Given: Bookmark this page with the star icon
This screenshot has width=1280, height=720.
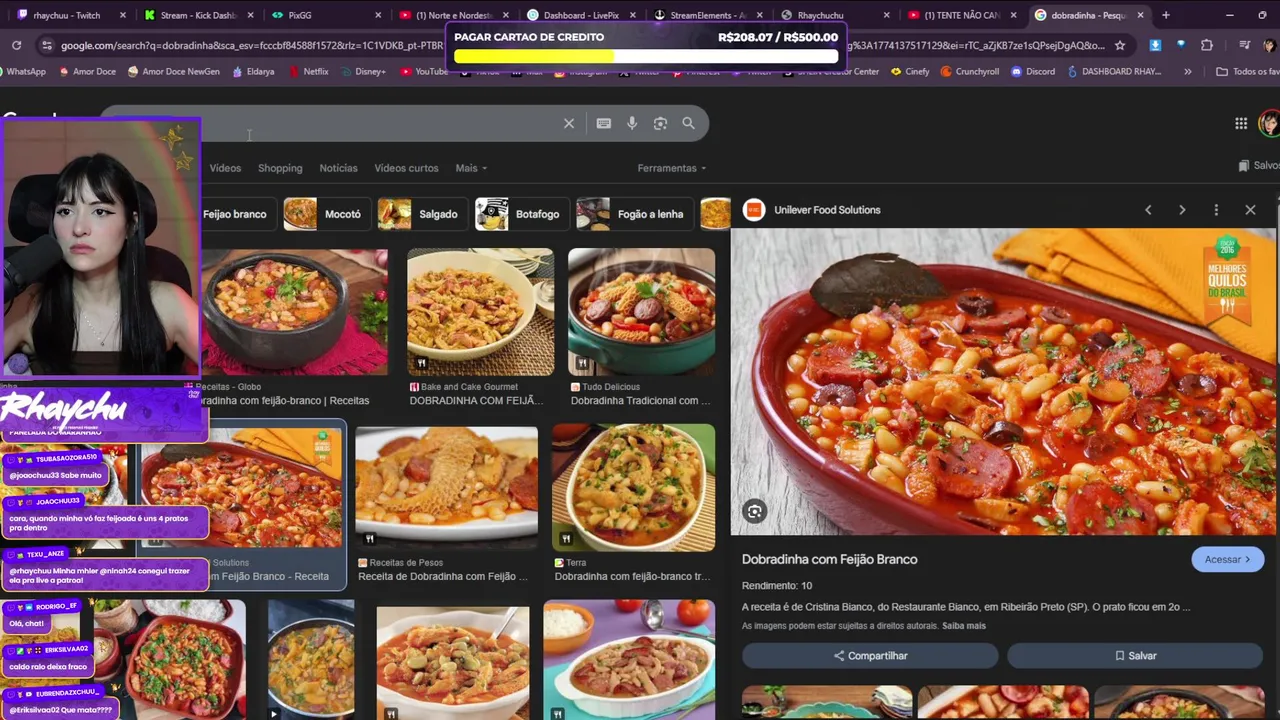Looking at the screenshot, I should (1119, 45).
